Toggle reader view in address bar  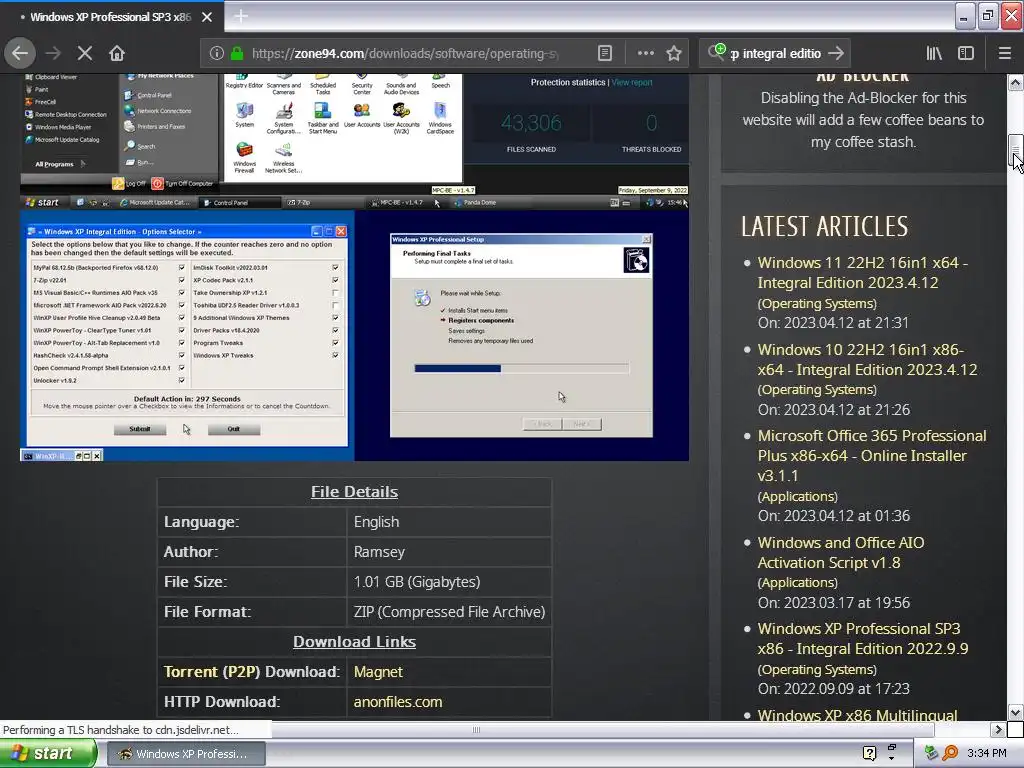click(x=605, y=54)
